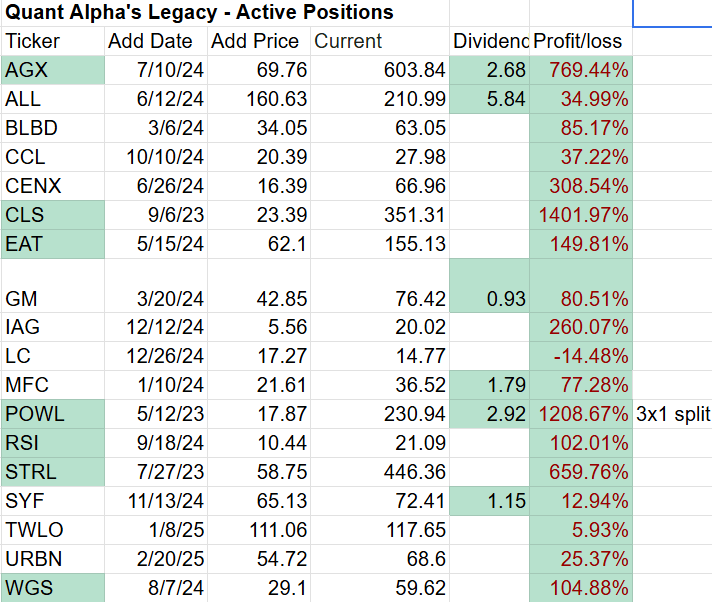Click the 3x1 split note cell
This screenshot has height=602, width=712.
[x=673, y=414]
